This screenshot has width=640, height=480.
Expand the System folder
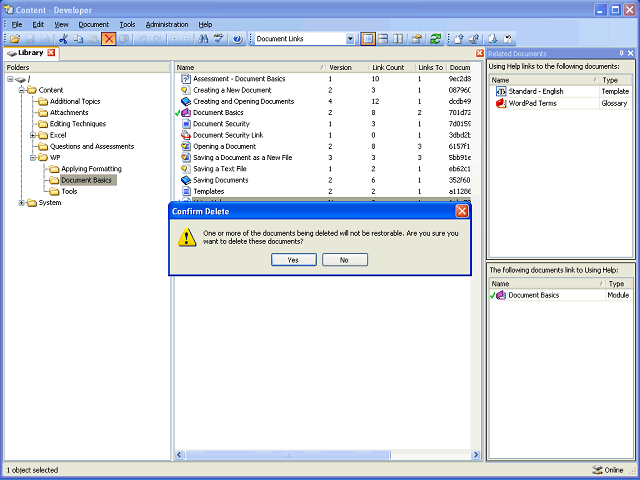(22, 203)
